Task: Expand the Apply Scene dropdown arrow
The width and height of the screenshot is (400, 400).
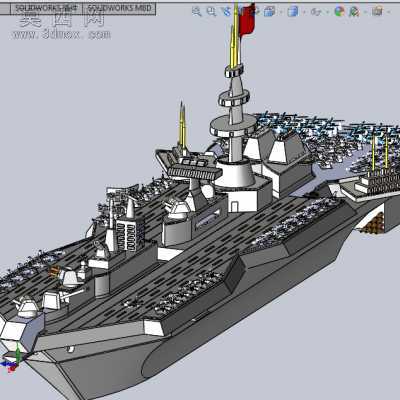Action: 366,12
